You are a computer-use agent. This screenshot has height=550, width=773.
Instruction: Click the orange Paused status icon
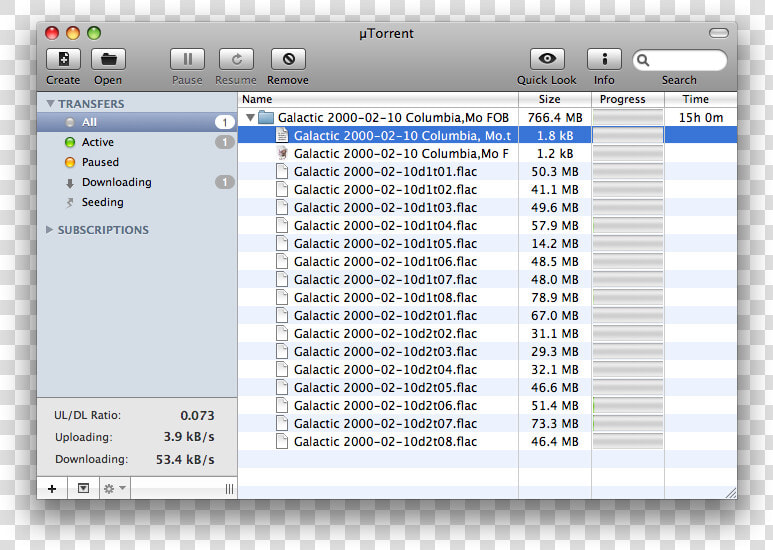(x=70, y=162)
